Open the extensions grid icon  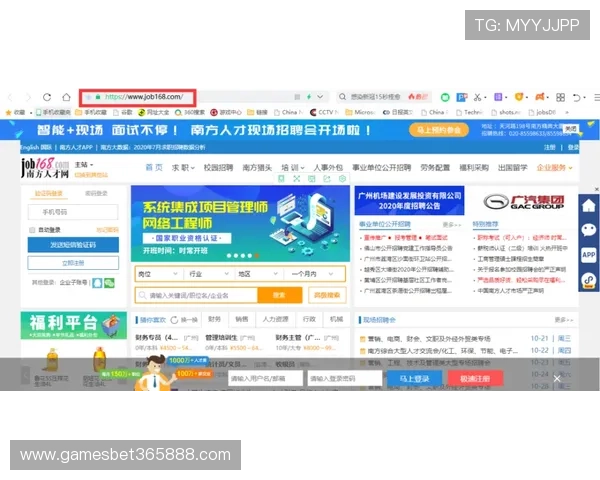(560, 97)
